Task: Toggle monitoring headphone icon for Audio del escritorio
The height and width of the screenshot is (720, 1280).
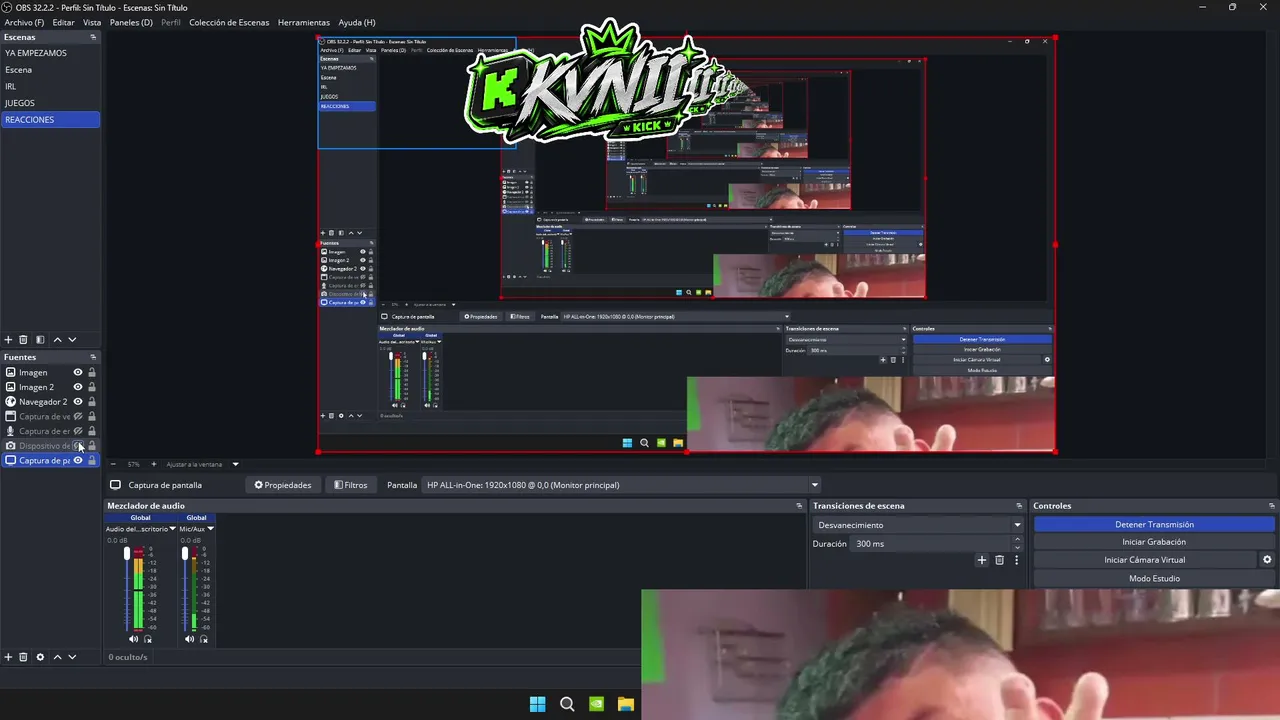Action: [148, 639]
